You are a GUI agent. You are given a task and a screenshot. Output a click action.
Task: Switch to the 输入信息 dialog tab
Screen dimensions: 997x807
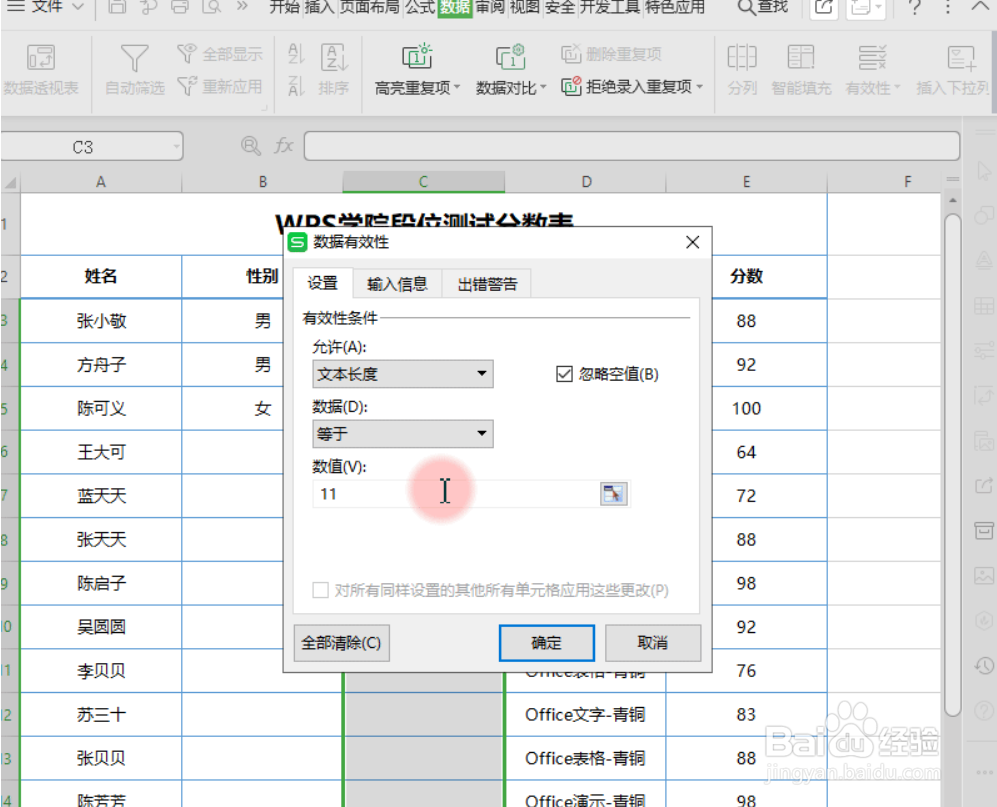click(x=397, y=284)
